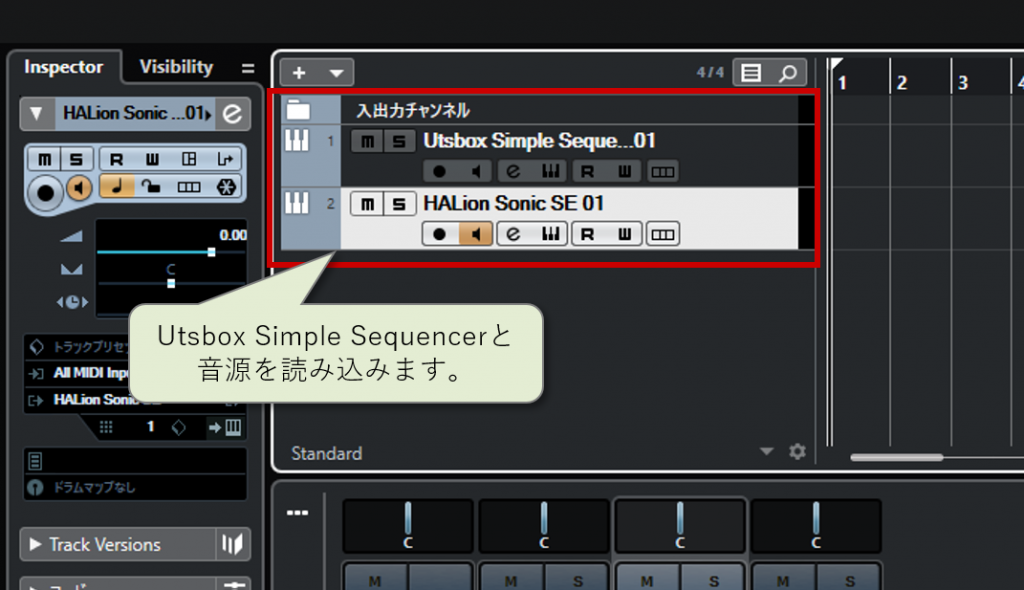
Task: Enable Write automation on Utsbox track
Action: point(625,171)
